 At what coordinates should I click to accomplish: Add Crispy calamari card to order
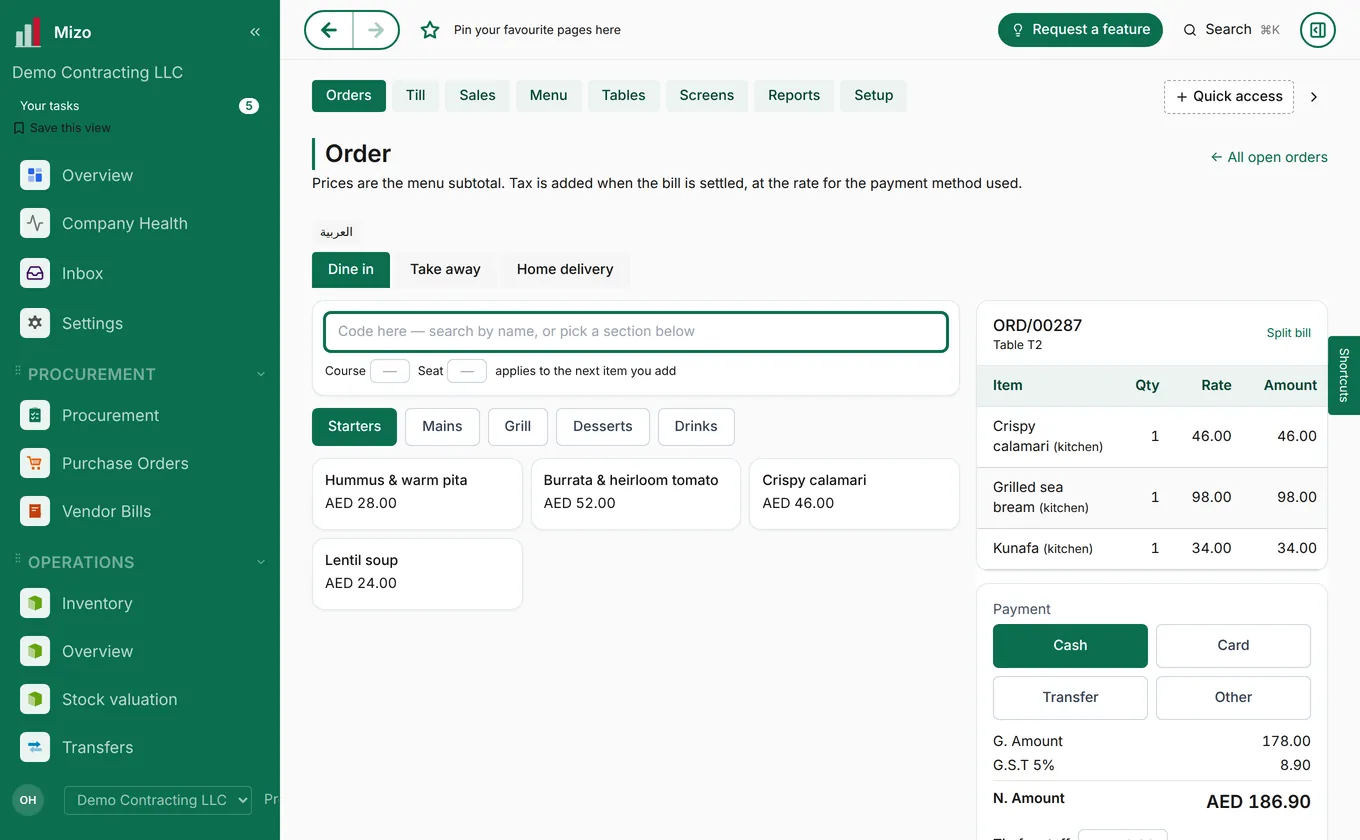tap(855, 494)
